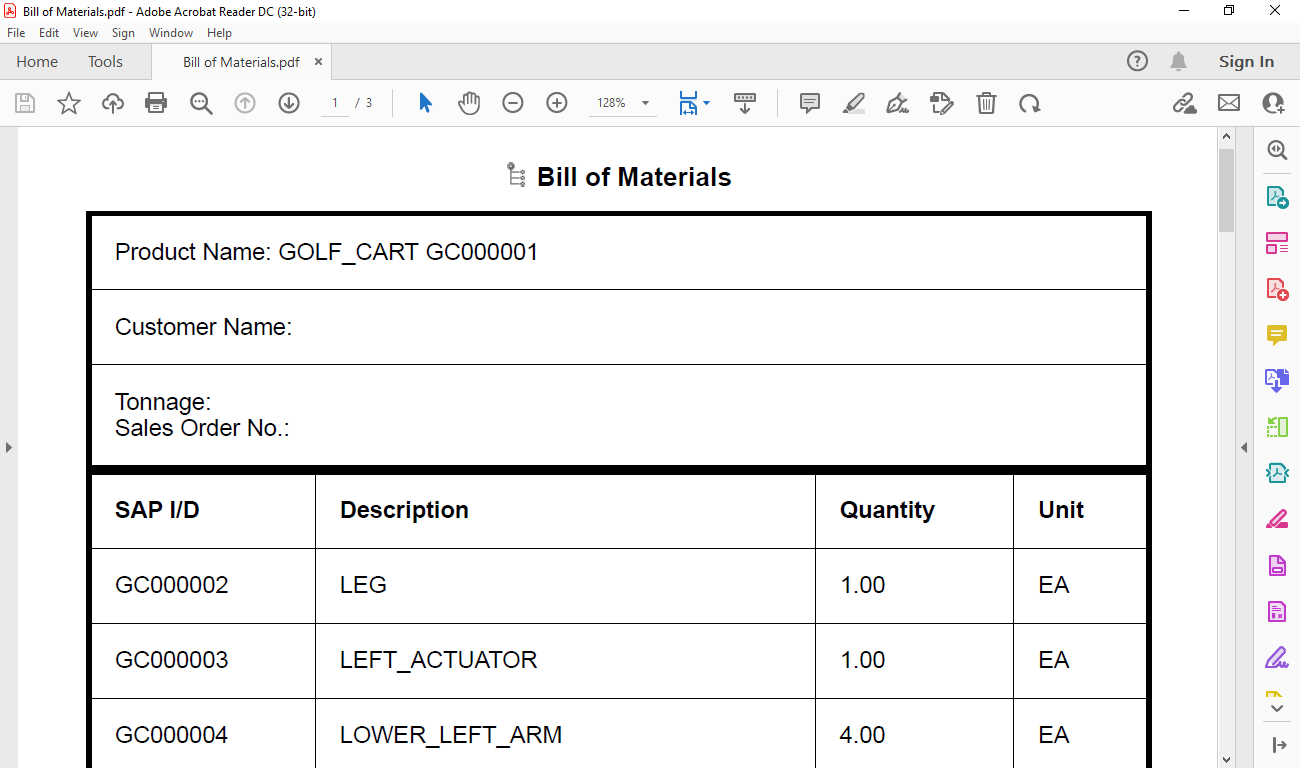Viewport: 1300px width, 768px height.
Task: Collapse the right tools pane
Action: pyautogui.click(x=1244, y=447)
